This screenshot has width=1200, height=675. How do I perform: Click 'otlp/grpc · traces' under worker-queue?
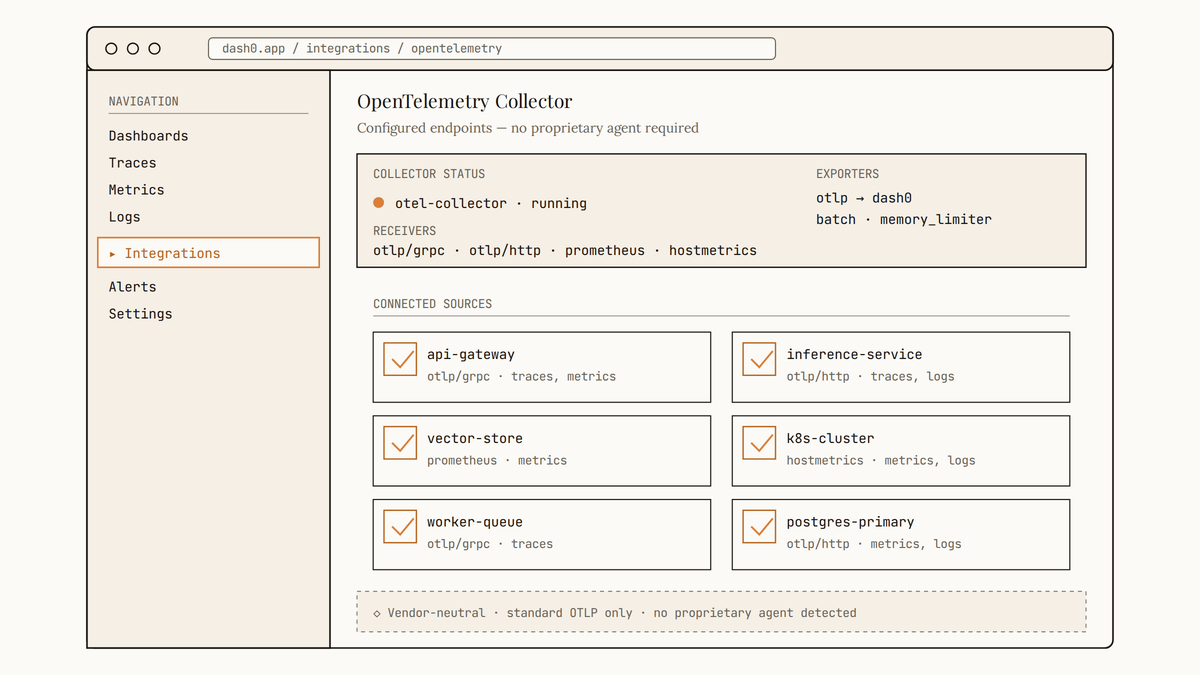click(x=490, y=545)
